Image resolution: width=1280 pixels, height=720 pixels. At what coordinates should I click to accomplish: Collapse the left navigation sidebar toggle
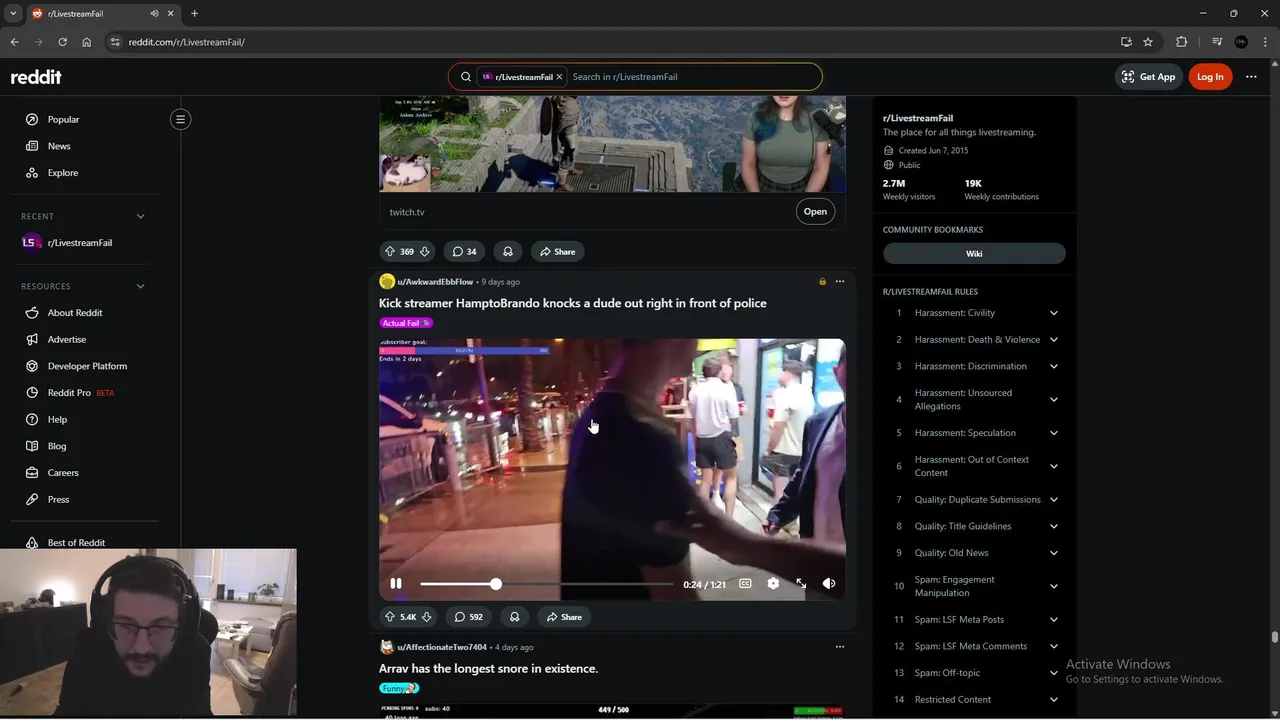180,119
